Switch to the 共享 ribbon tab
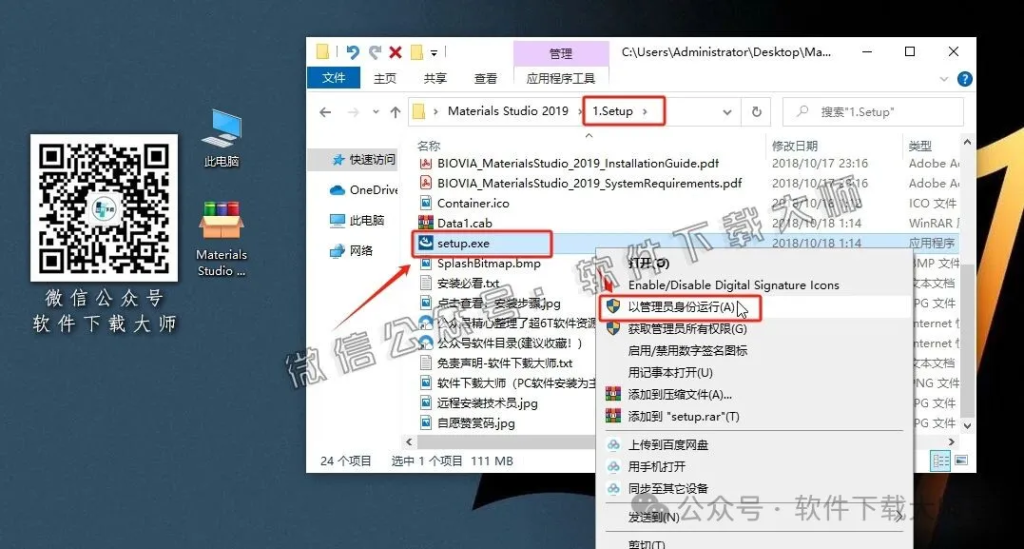 [435, 78]
